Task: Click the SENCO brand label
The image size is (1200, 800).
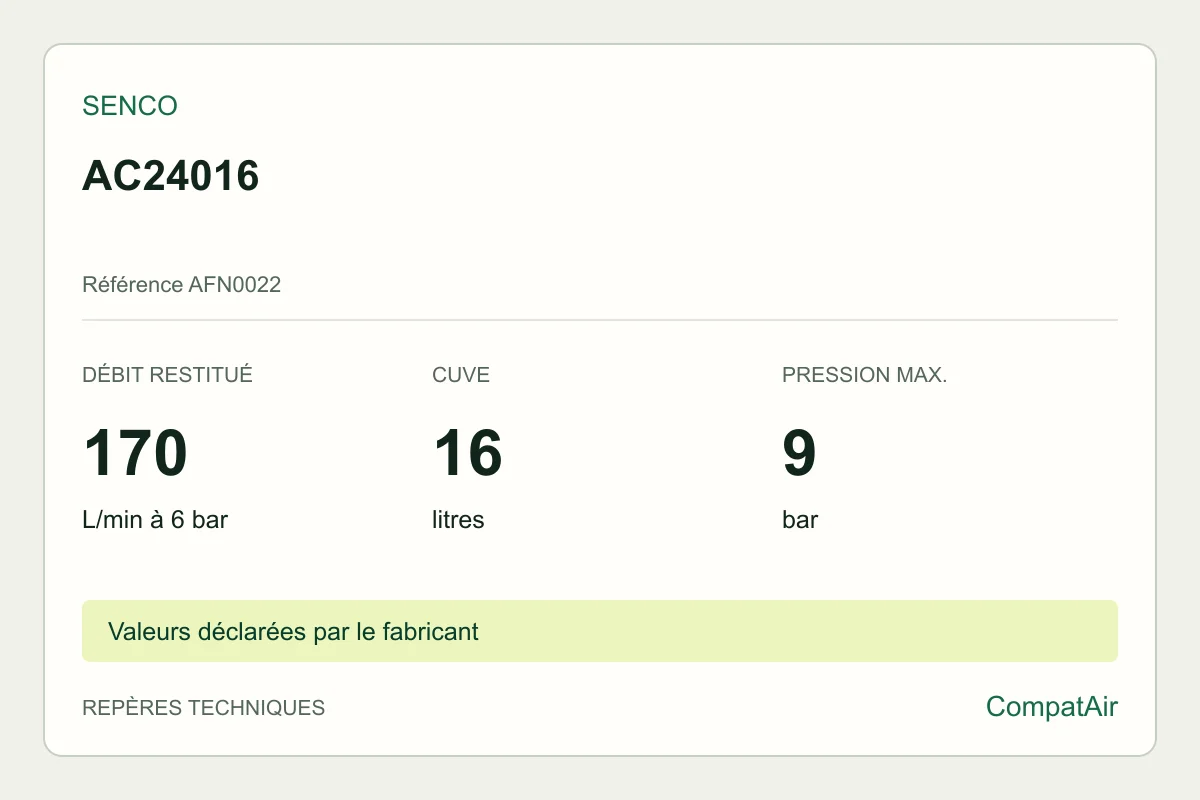Action: pos(130,106)
